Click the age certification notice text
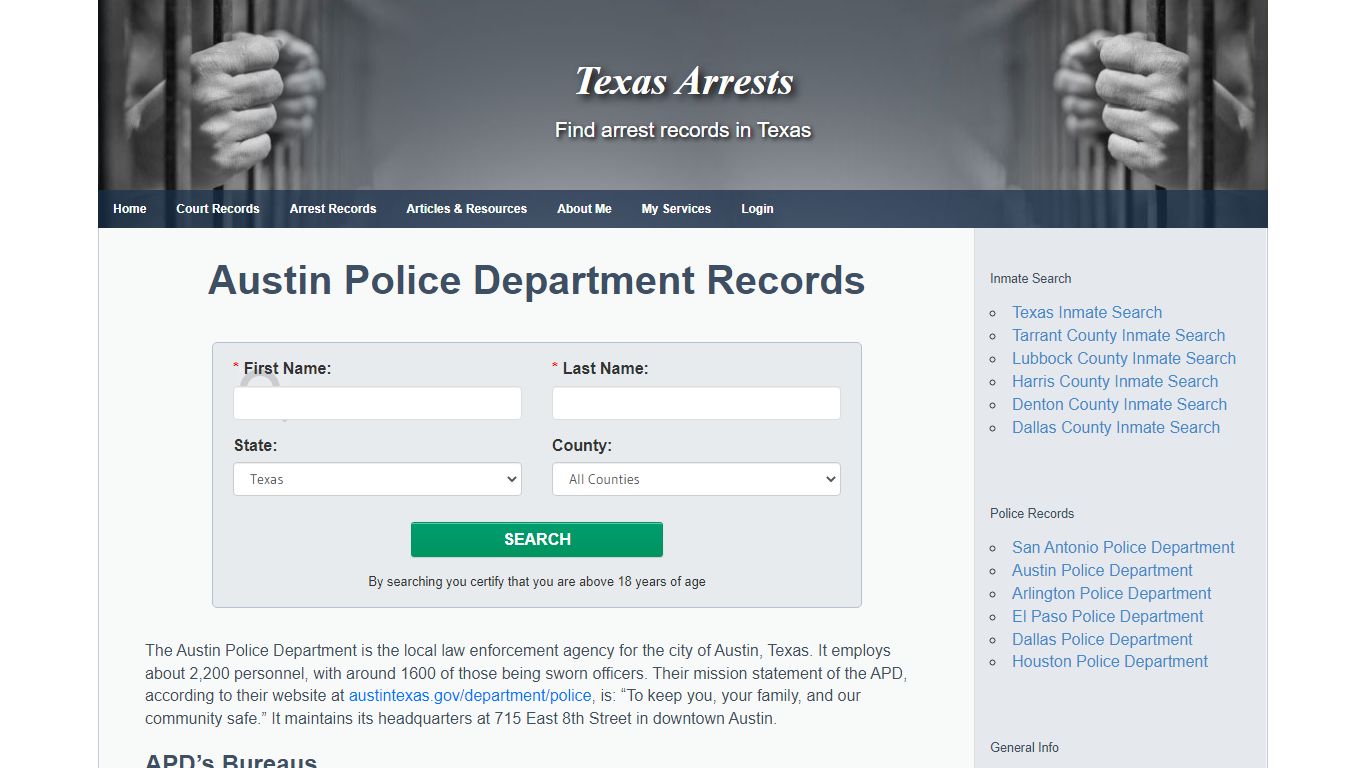Image resolution: width=1366 pixels, height=768 pixels. [x=537, y=581]
